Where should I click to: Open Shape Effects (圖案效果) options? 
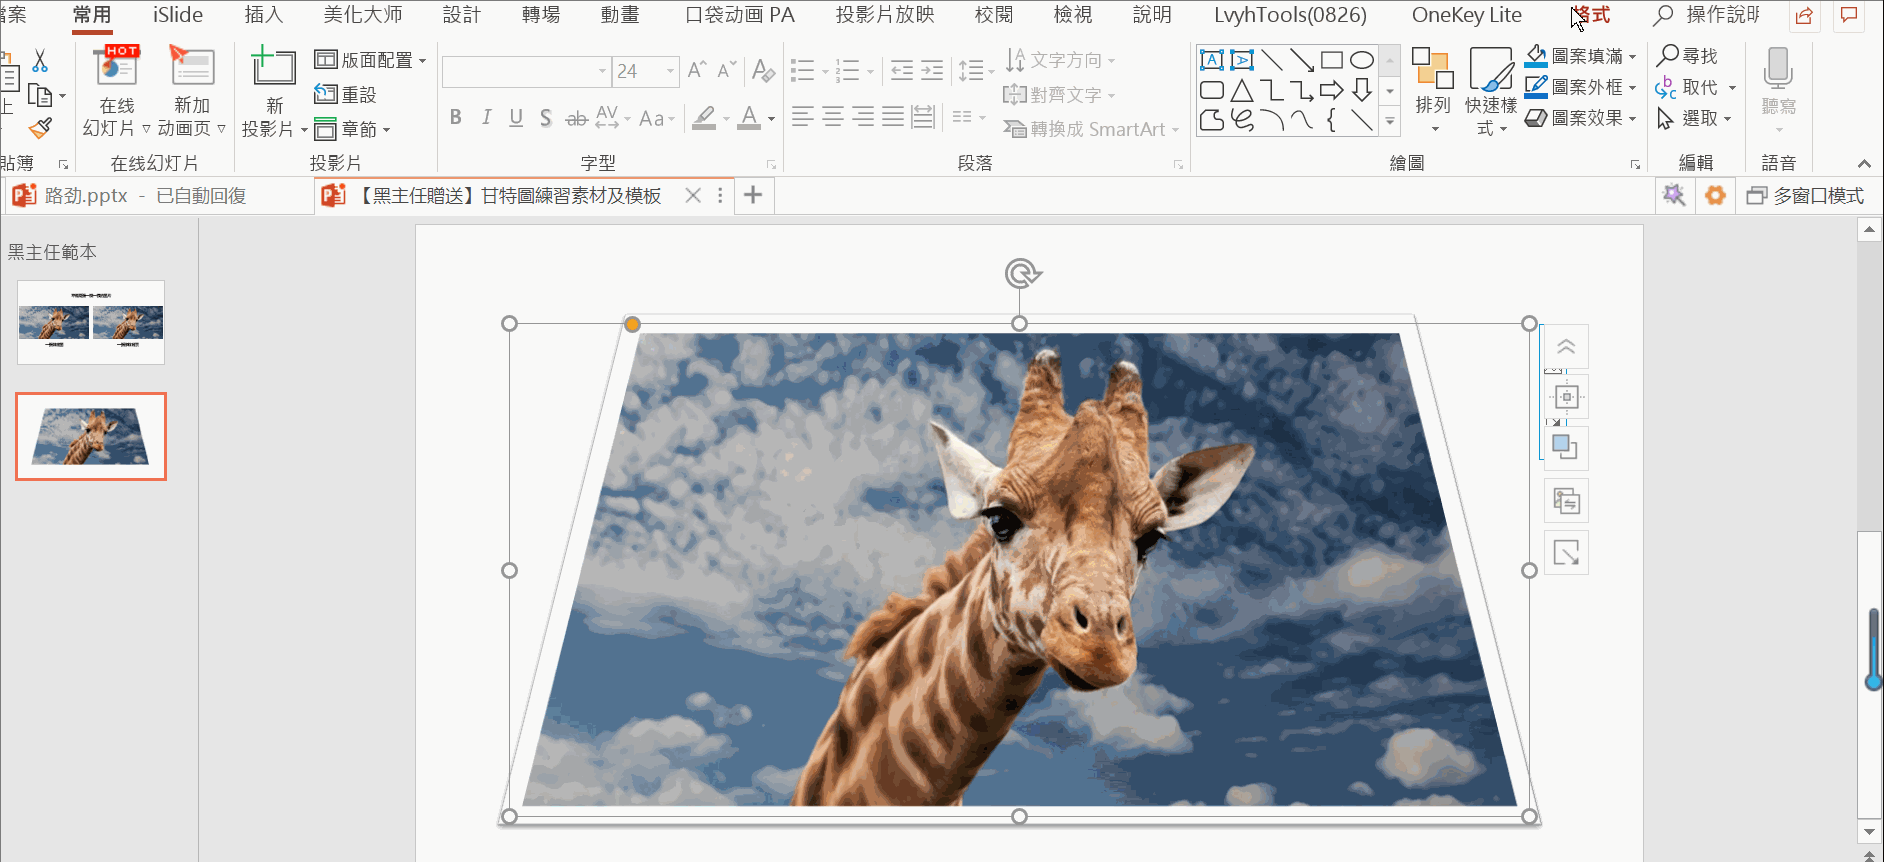point(1581,118)
